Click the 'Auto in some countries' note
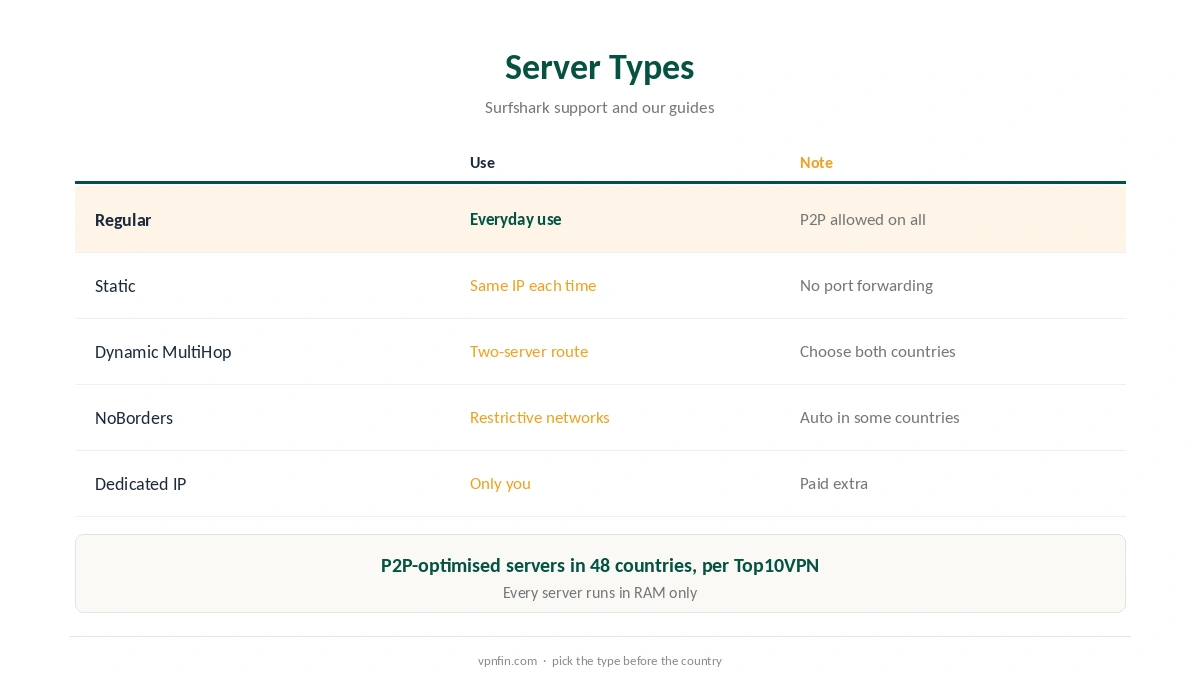Image resolution: width=1200 pixels, height=680 pixels. pyautogui.click(x=880, y=417)
